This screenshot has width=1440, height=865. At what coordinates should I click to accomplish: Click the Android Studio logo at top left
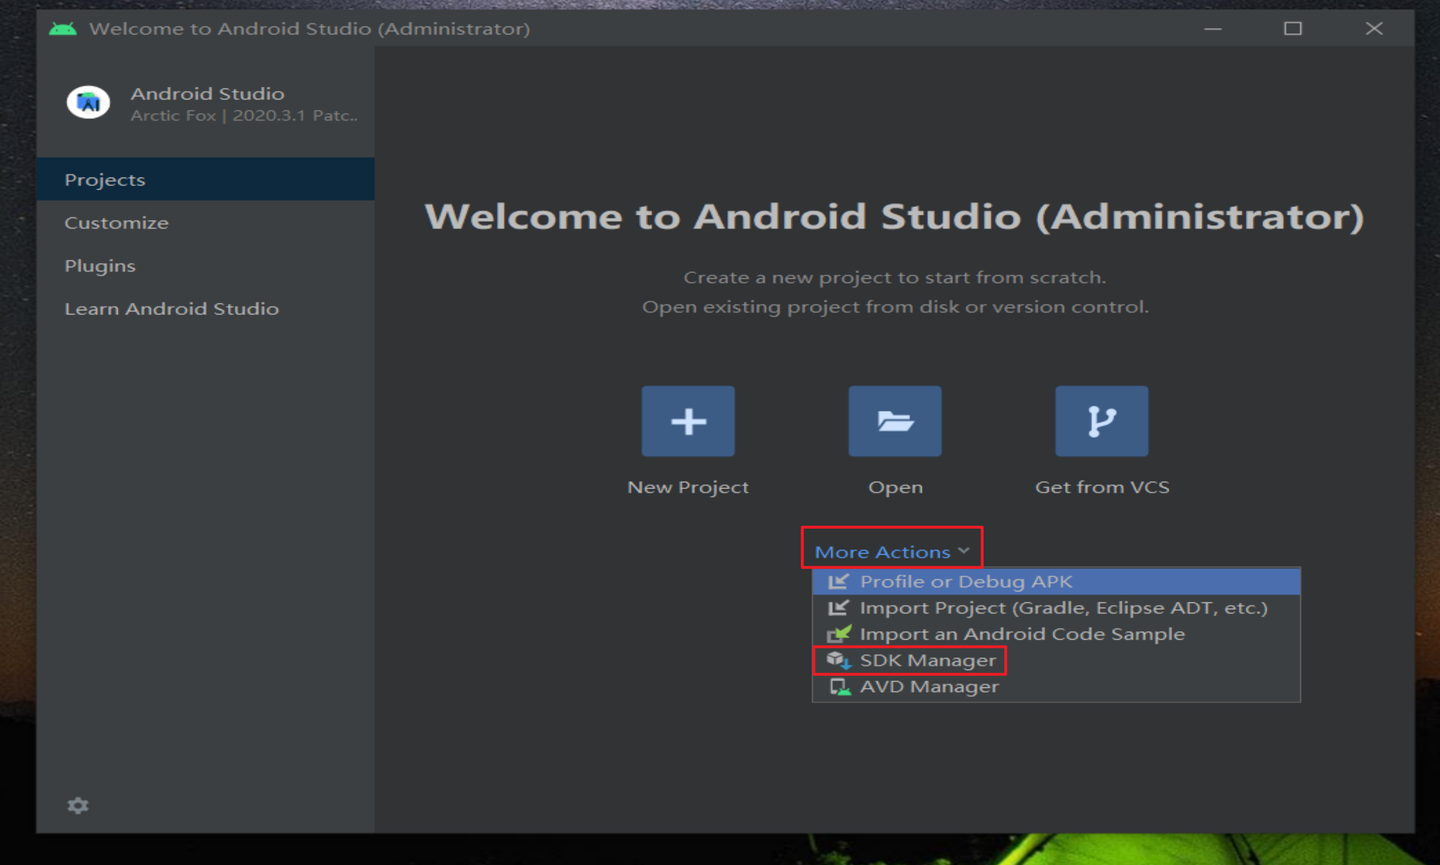pos(88,103)
